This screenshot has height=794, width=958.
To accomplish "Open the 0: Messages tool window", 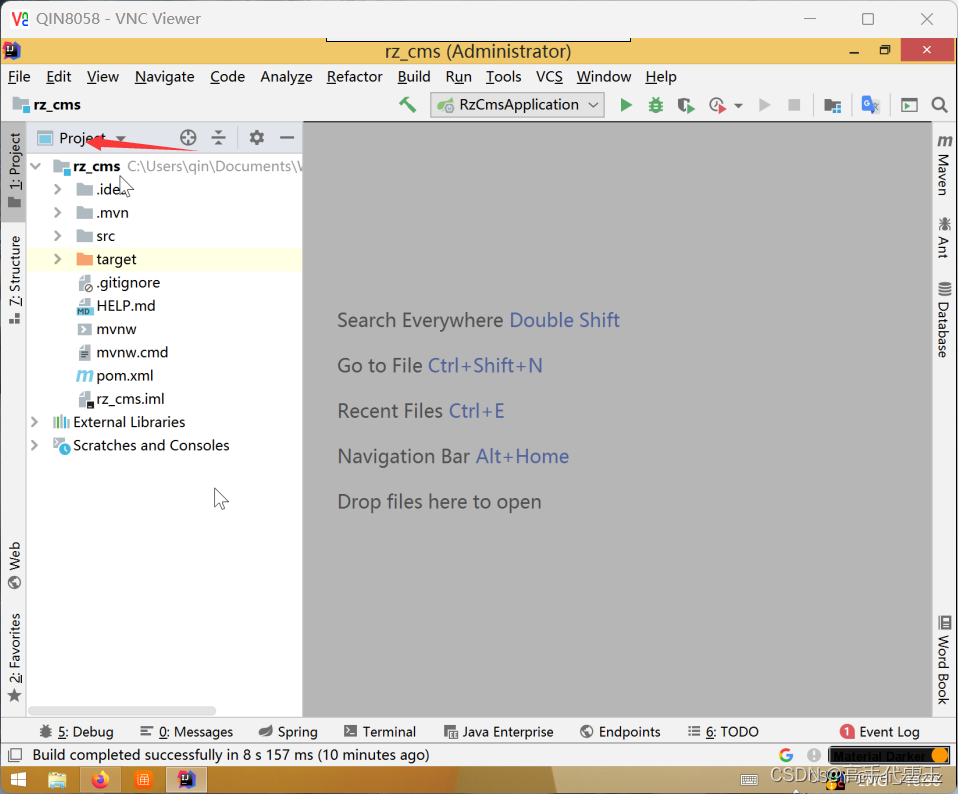I will [x=186, y=732].
